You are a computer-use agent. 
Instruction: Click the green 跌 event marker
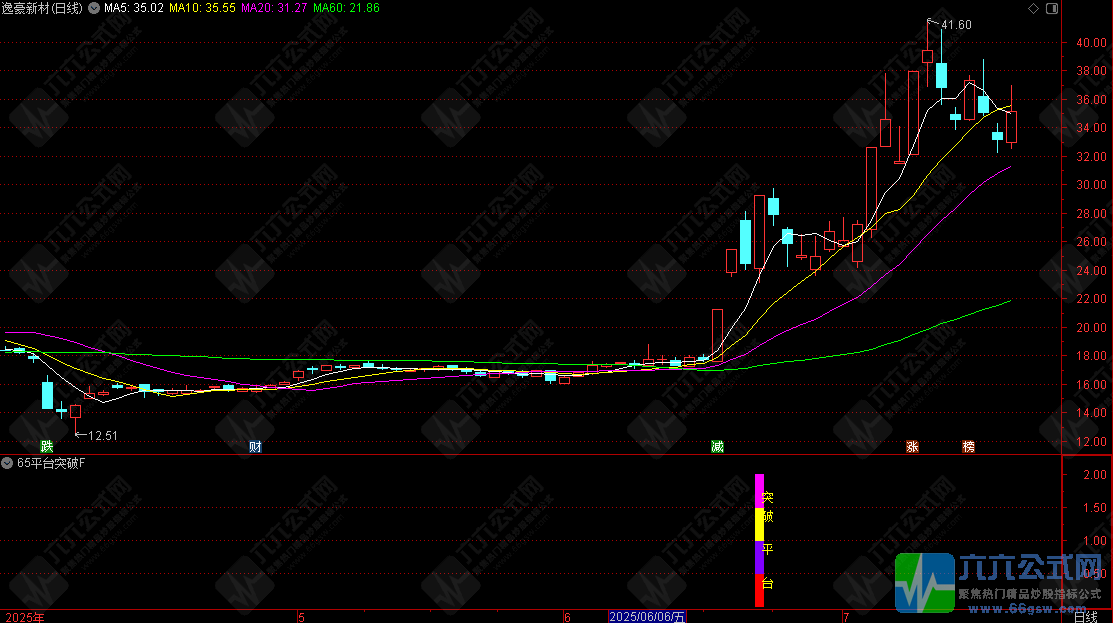(x=47, y=446)
